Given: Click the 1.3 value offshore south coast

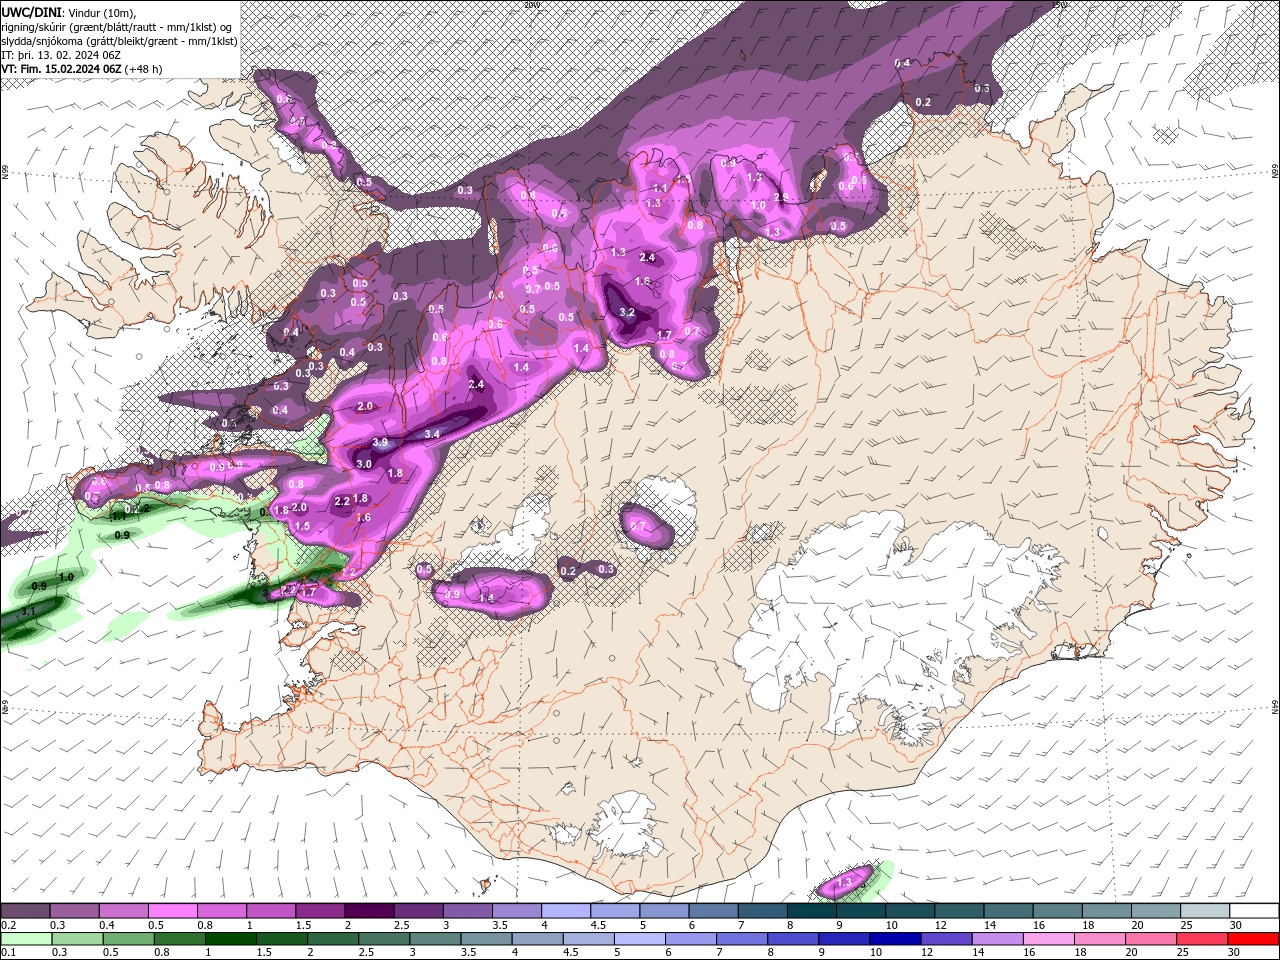Looking at the screenshot, I should coord(843,882).
